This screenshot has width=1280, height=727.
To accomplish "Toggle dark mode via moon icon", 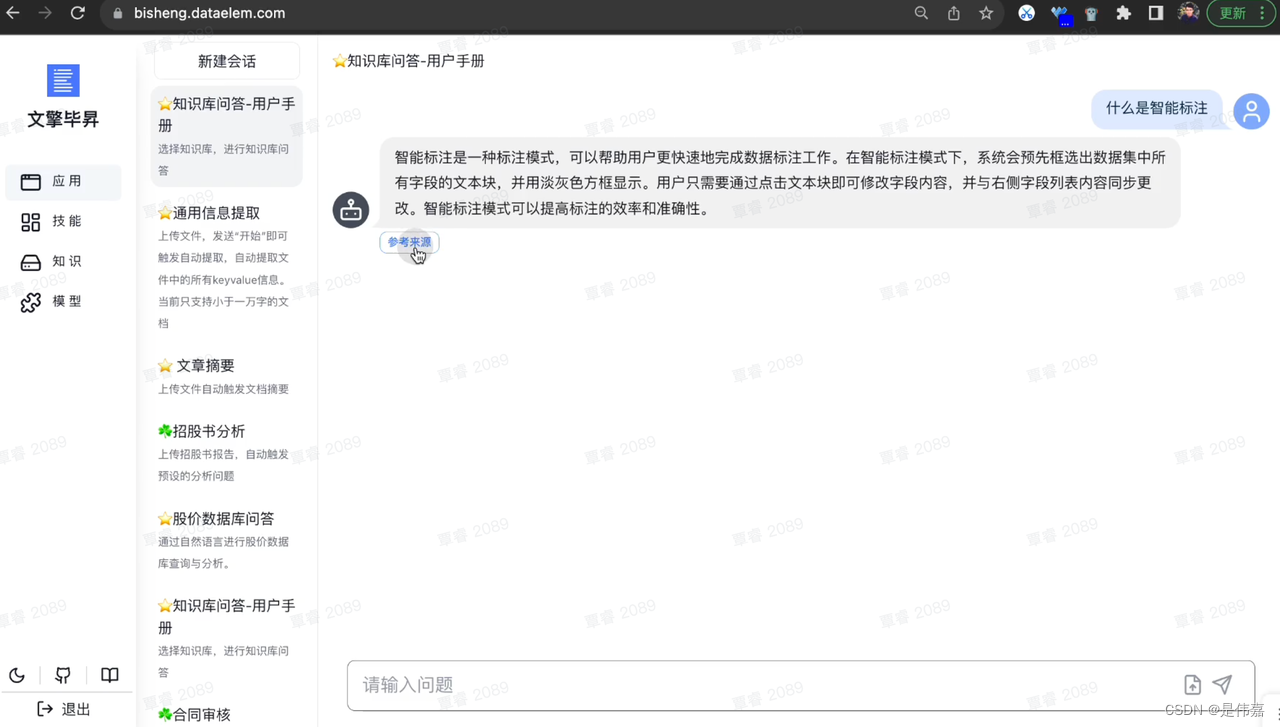I will (x=16, y=675).
